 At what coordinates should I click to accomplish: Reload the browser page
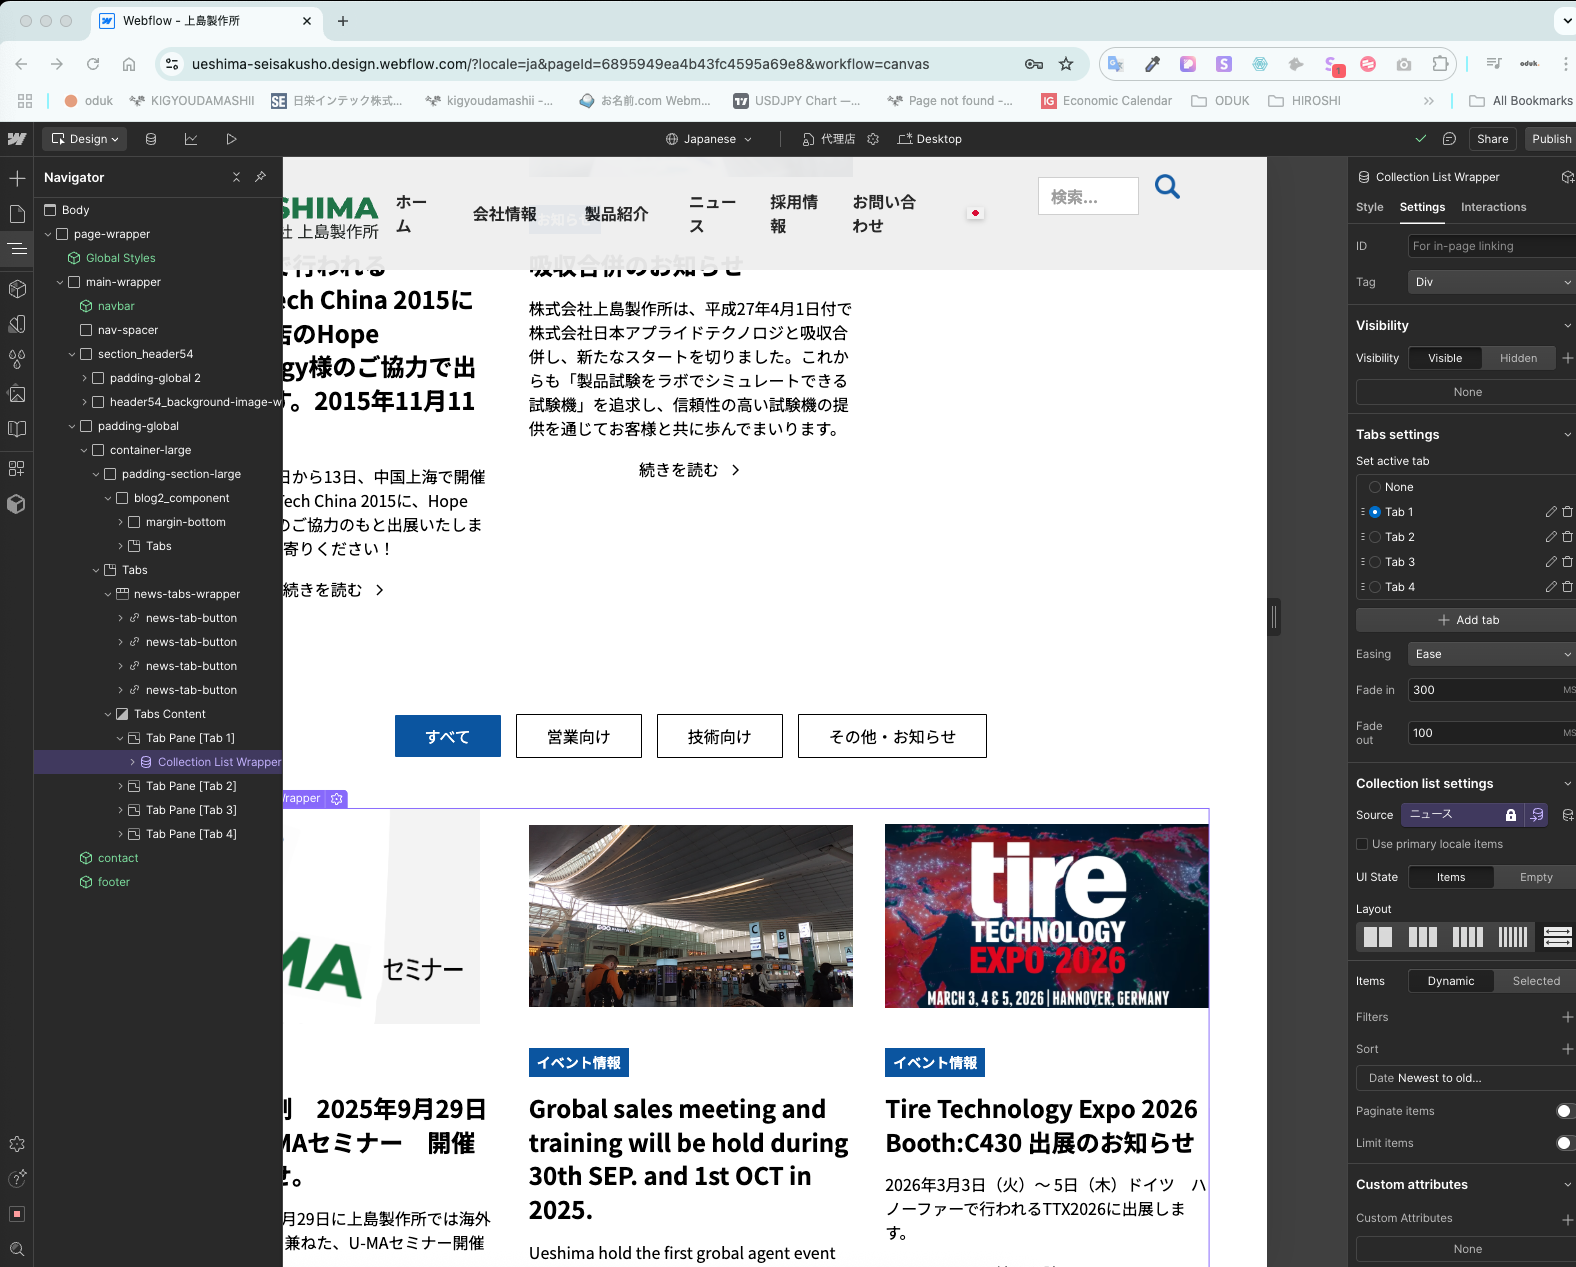coord(93,64)
